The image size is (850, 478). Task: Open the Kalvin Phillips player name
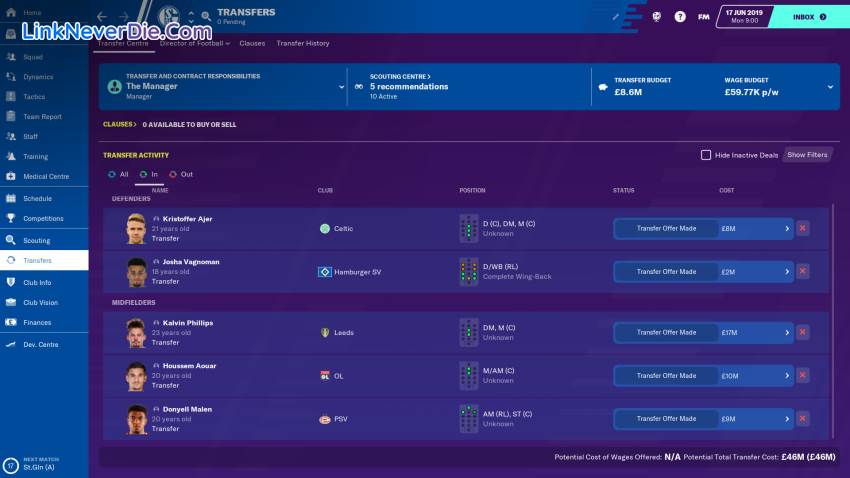click(188, 322)
